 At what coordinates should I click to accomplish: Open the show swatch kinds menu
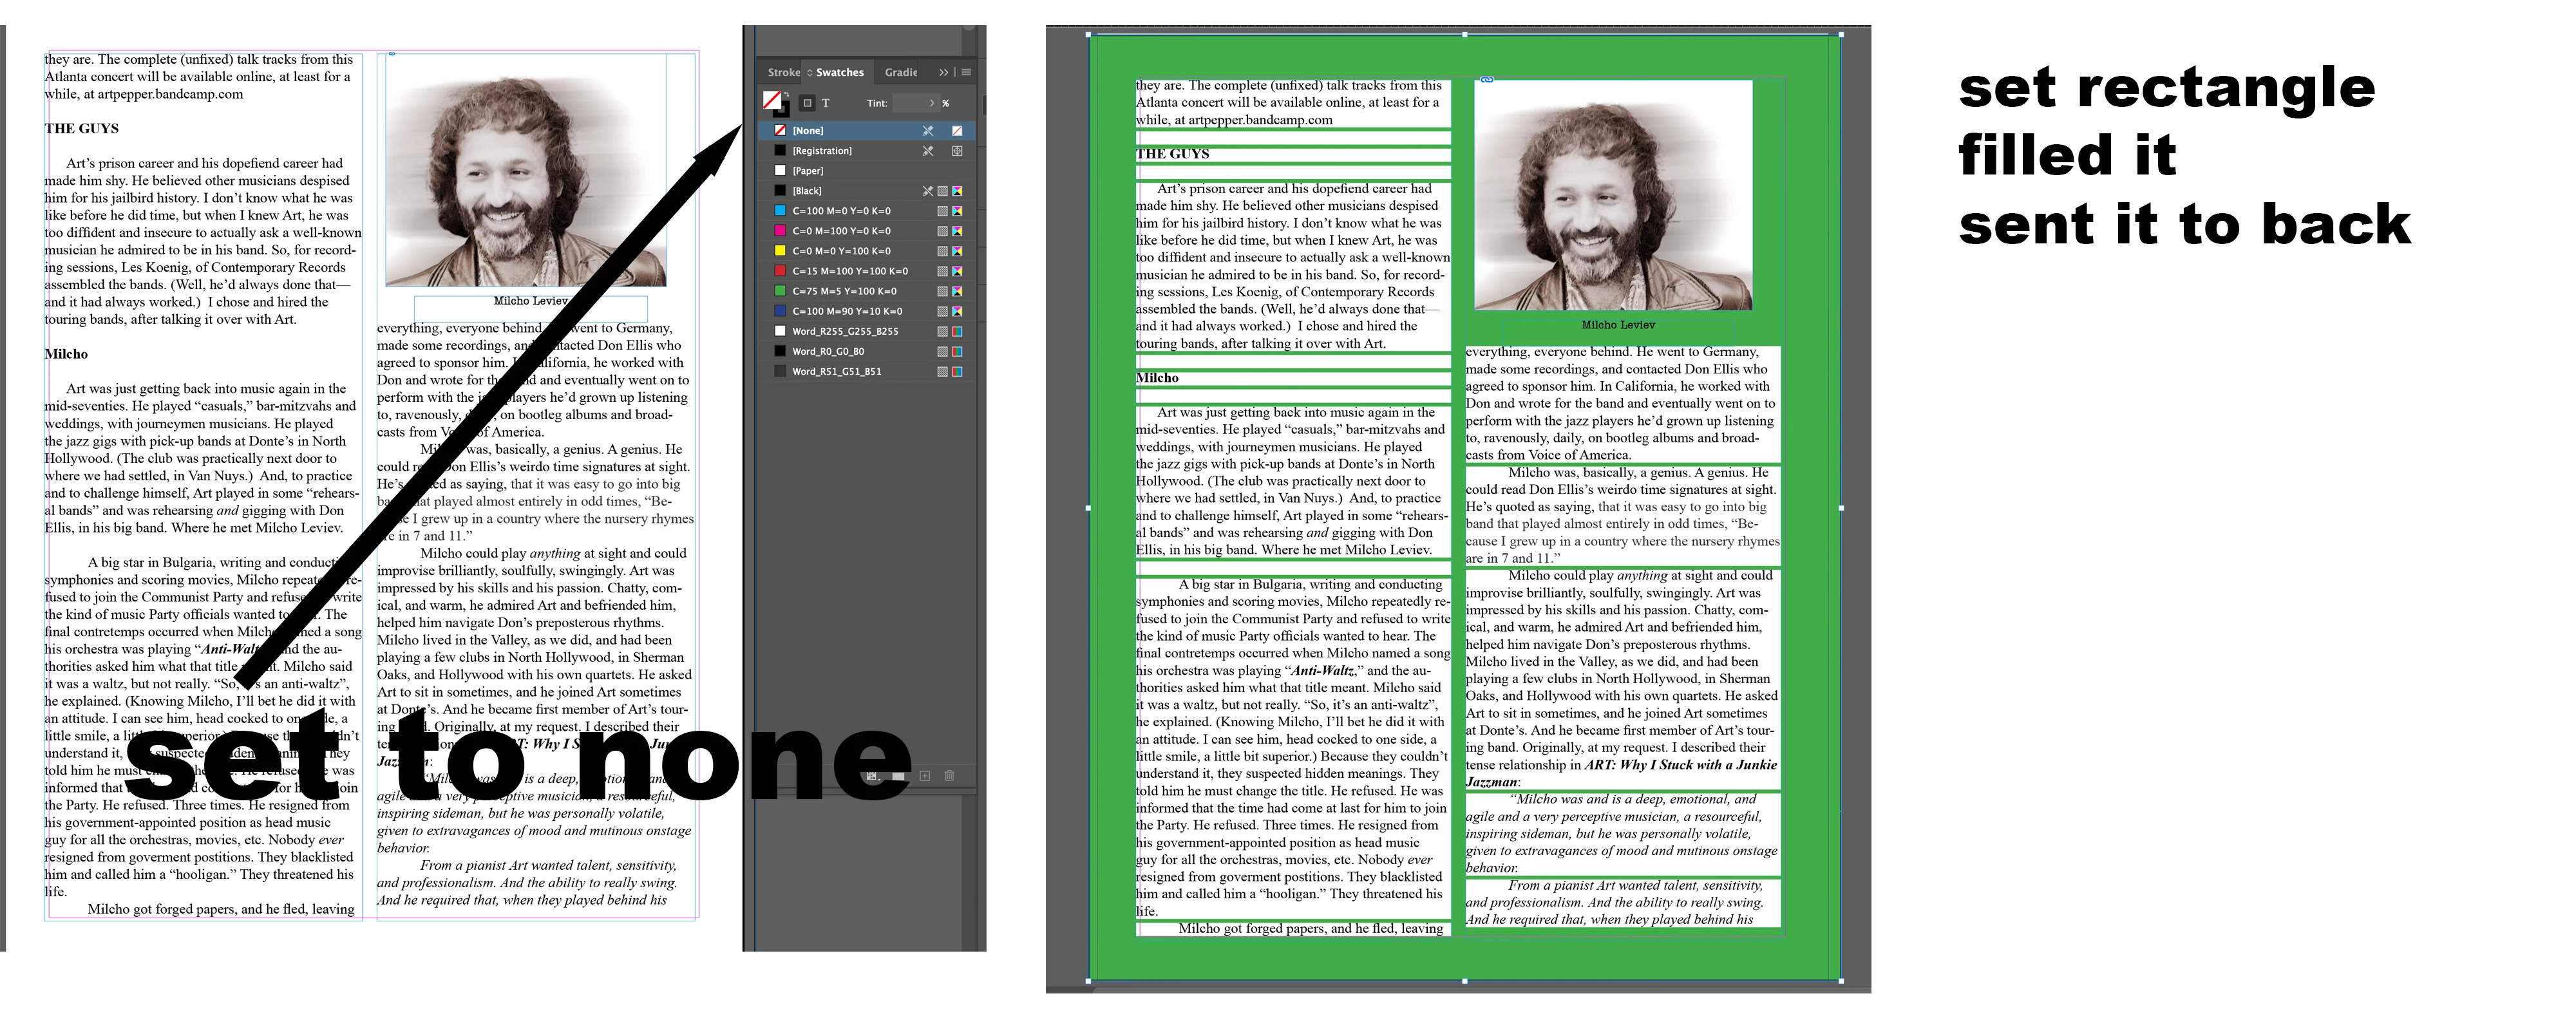click(873, 777)
